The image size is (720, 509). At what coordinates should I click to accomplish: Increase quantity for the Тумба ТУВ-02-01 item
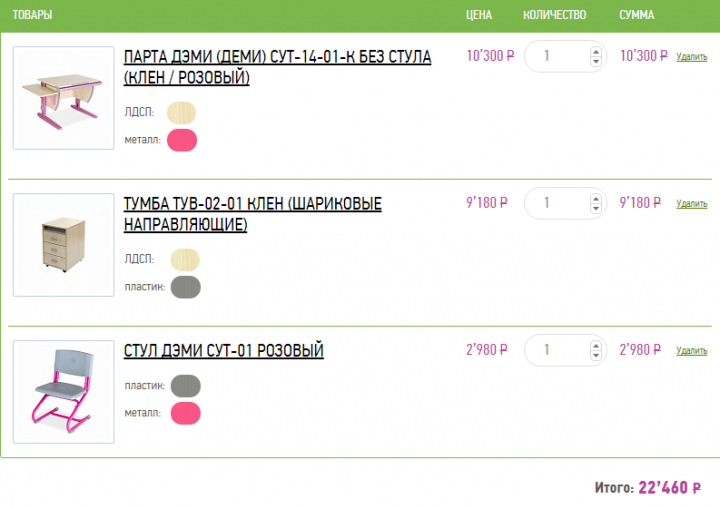(x=597, y=197)
